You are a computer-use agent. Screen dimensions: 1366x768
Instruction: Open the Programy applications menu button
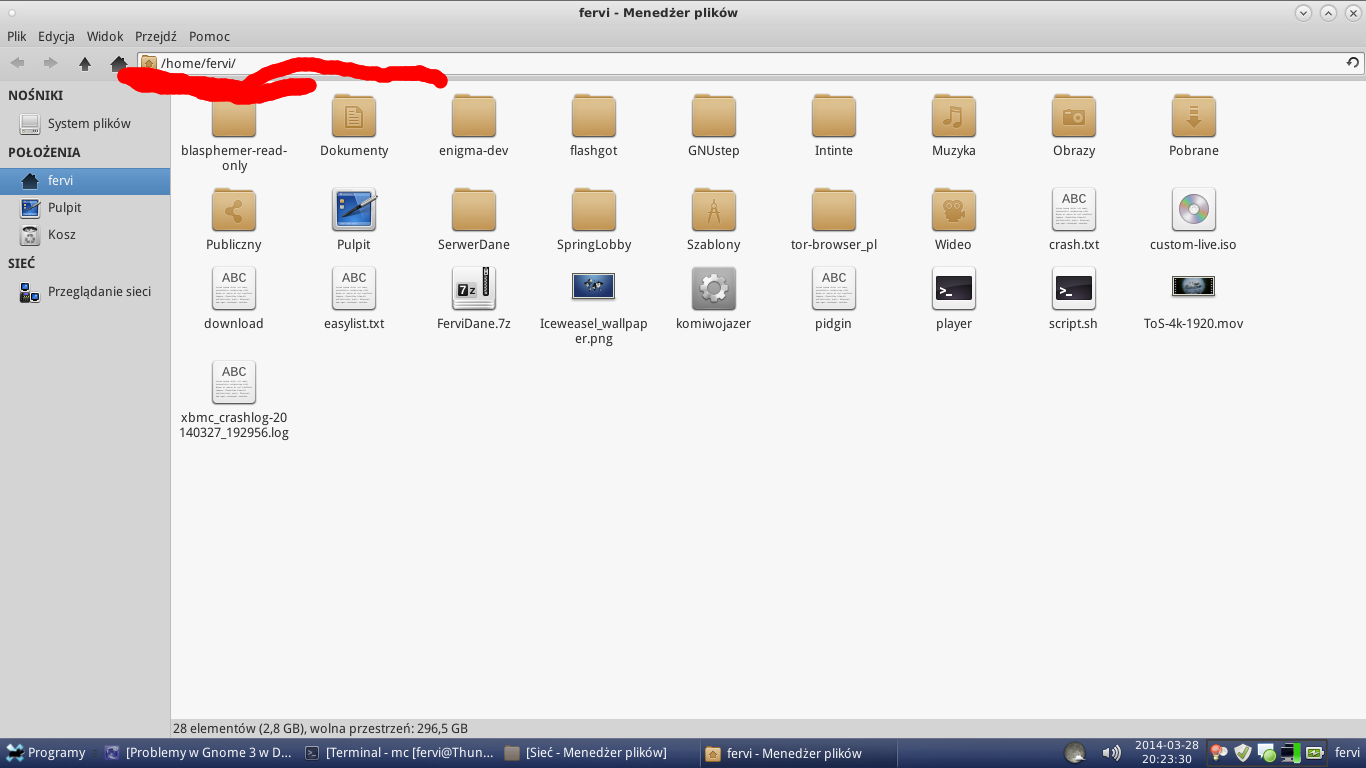point(46,753)
